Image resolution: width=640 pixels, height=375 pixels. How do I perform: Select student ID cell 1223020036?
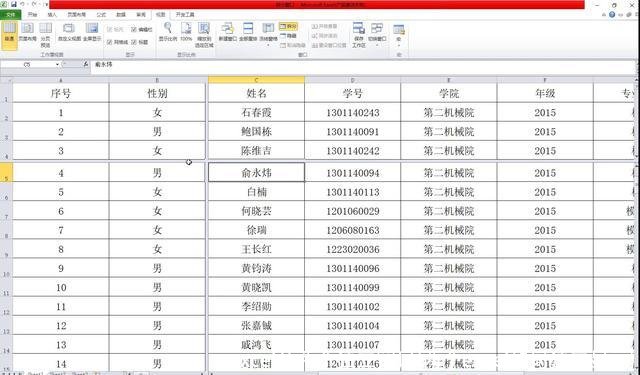click(353, 249)
